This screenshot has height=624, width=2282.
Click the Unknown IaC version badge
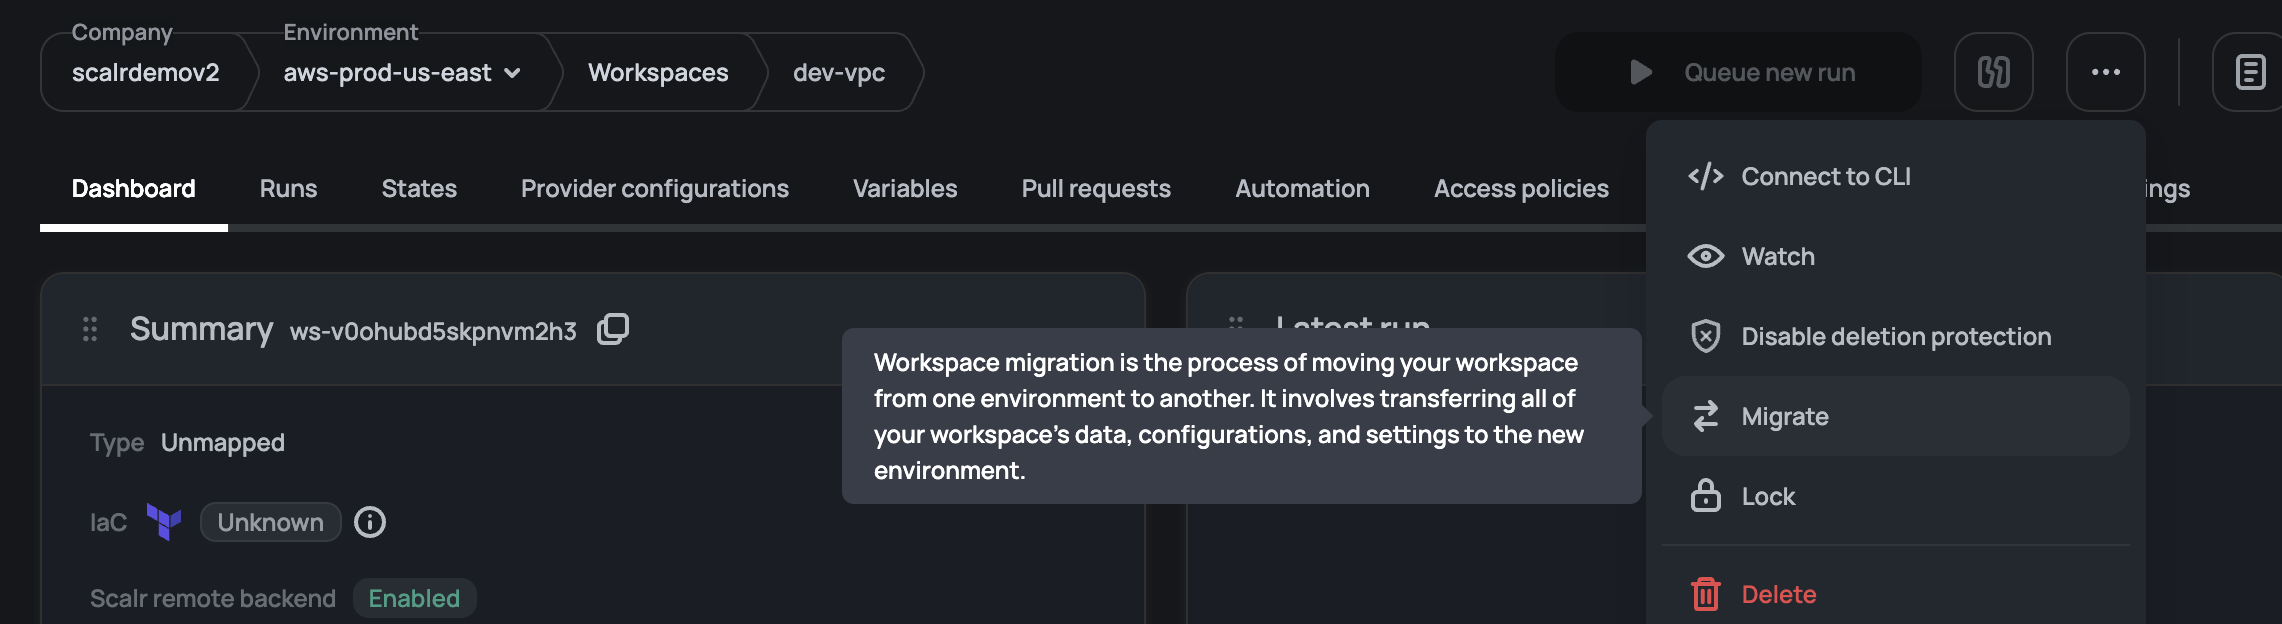271,522
